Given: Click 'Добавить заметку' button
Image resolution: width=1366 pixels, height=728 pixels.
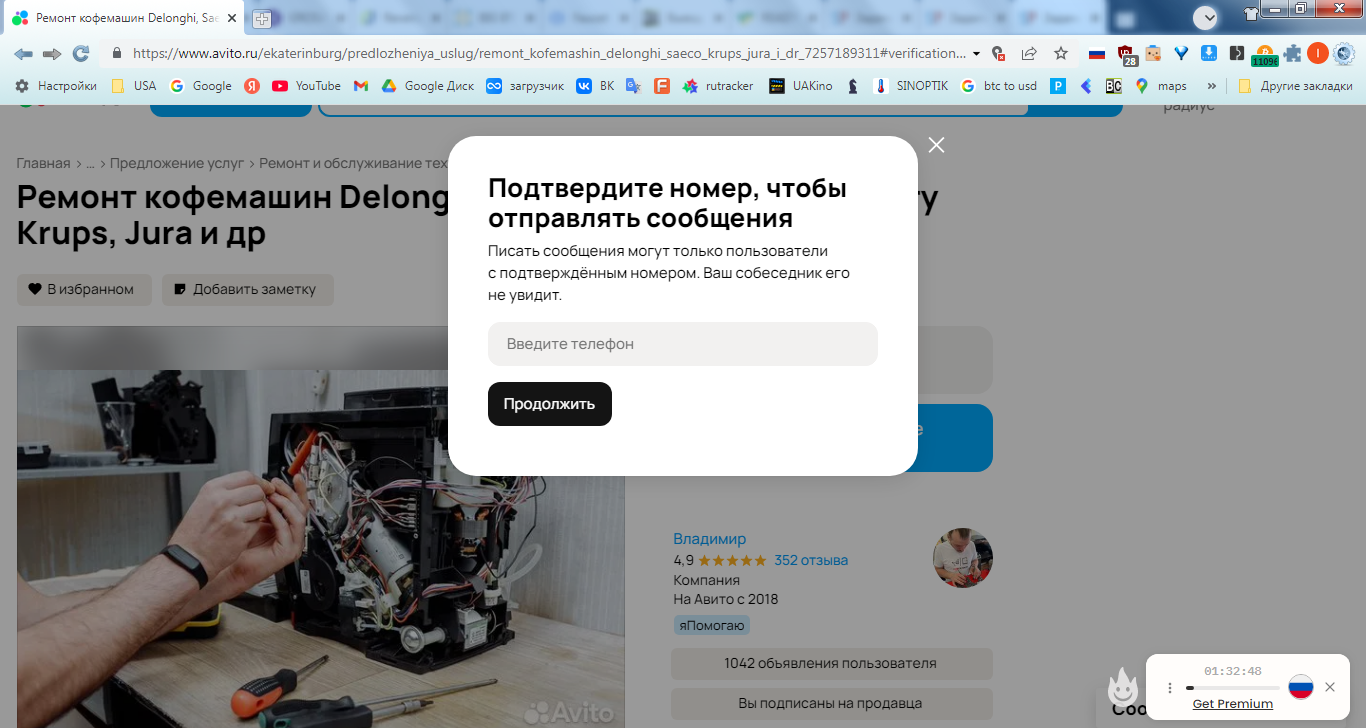Looking at the screenshot, I should (x=248, y=290).
